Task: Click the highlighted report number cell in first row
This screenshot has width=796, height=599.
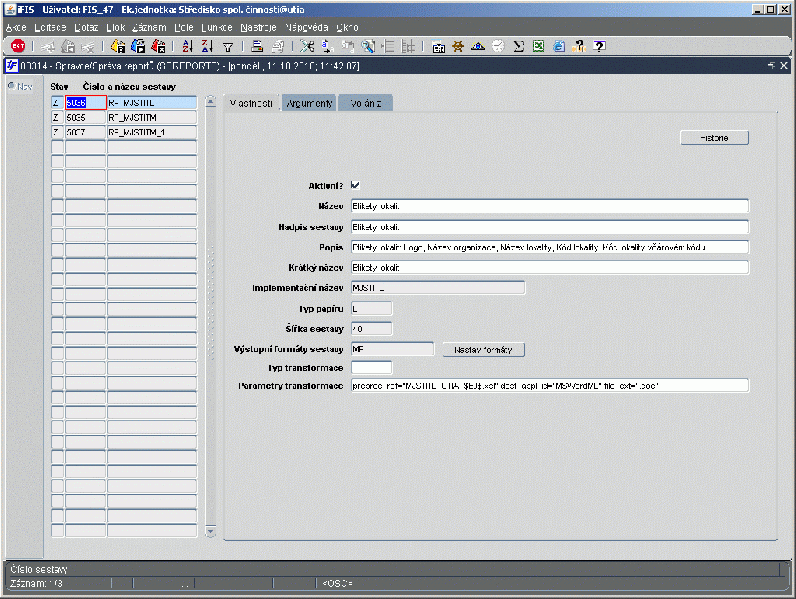Action: 85,103
